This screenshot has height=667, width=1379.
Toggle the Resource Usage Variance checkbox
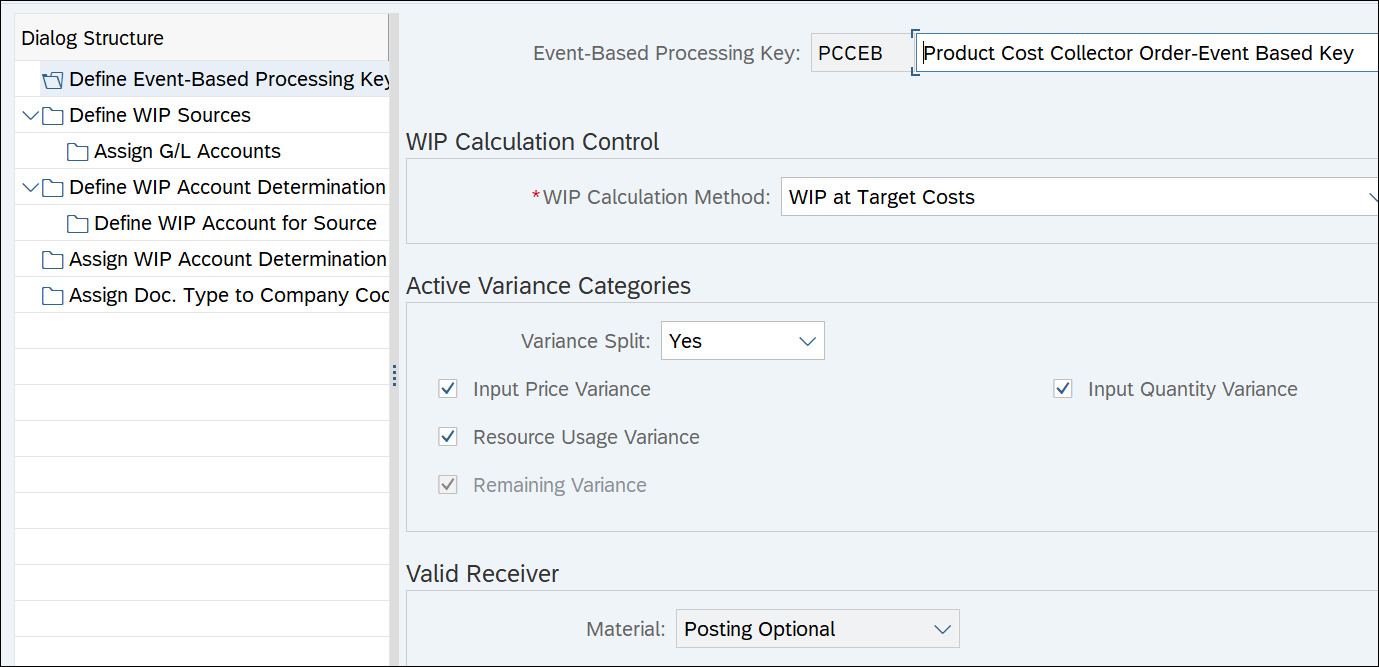click(448, 437)
